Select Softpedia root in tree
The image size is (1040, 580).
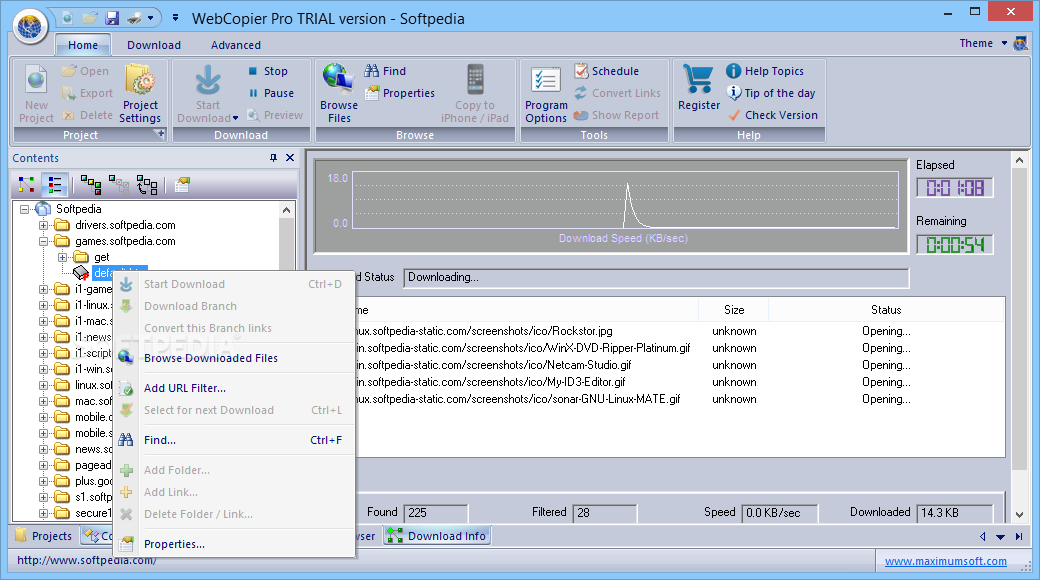click(78, 209)
